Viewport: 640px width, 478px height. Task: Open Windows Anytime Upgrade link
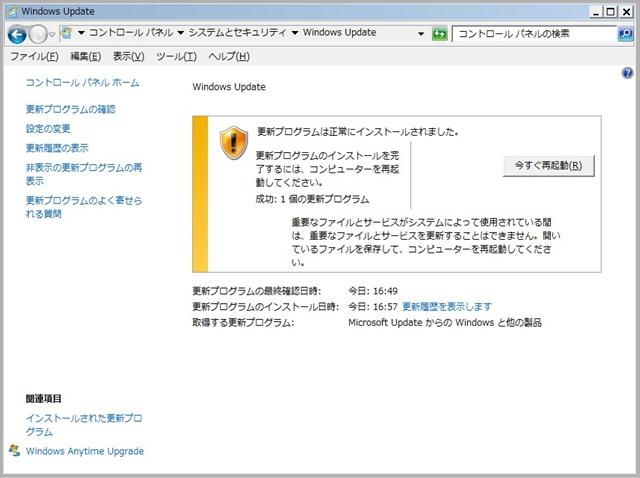85,451
